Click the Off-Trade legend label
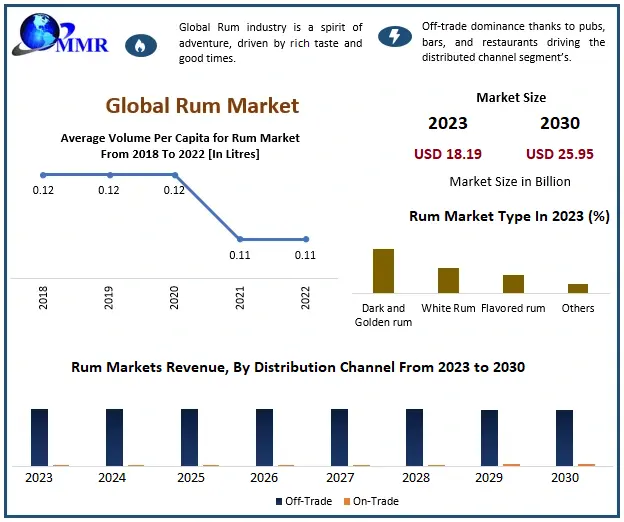 [x=308, y=501]
